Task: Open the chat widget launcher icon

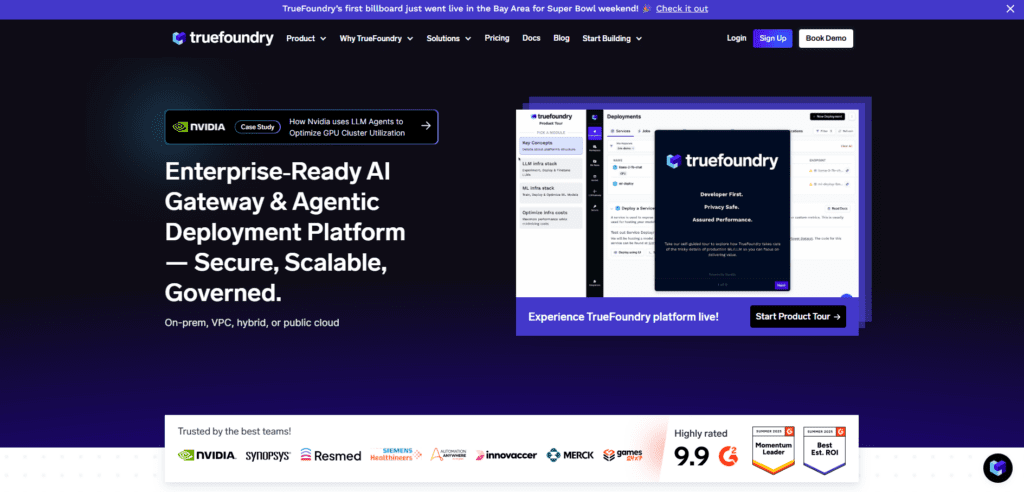Action: click(x=997, y=467)
